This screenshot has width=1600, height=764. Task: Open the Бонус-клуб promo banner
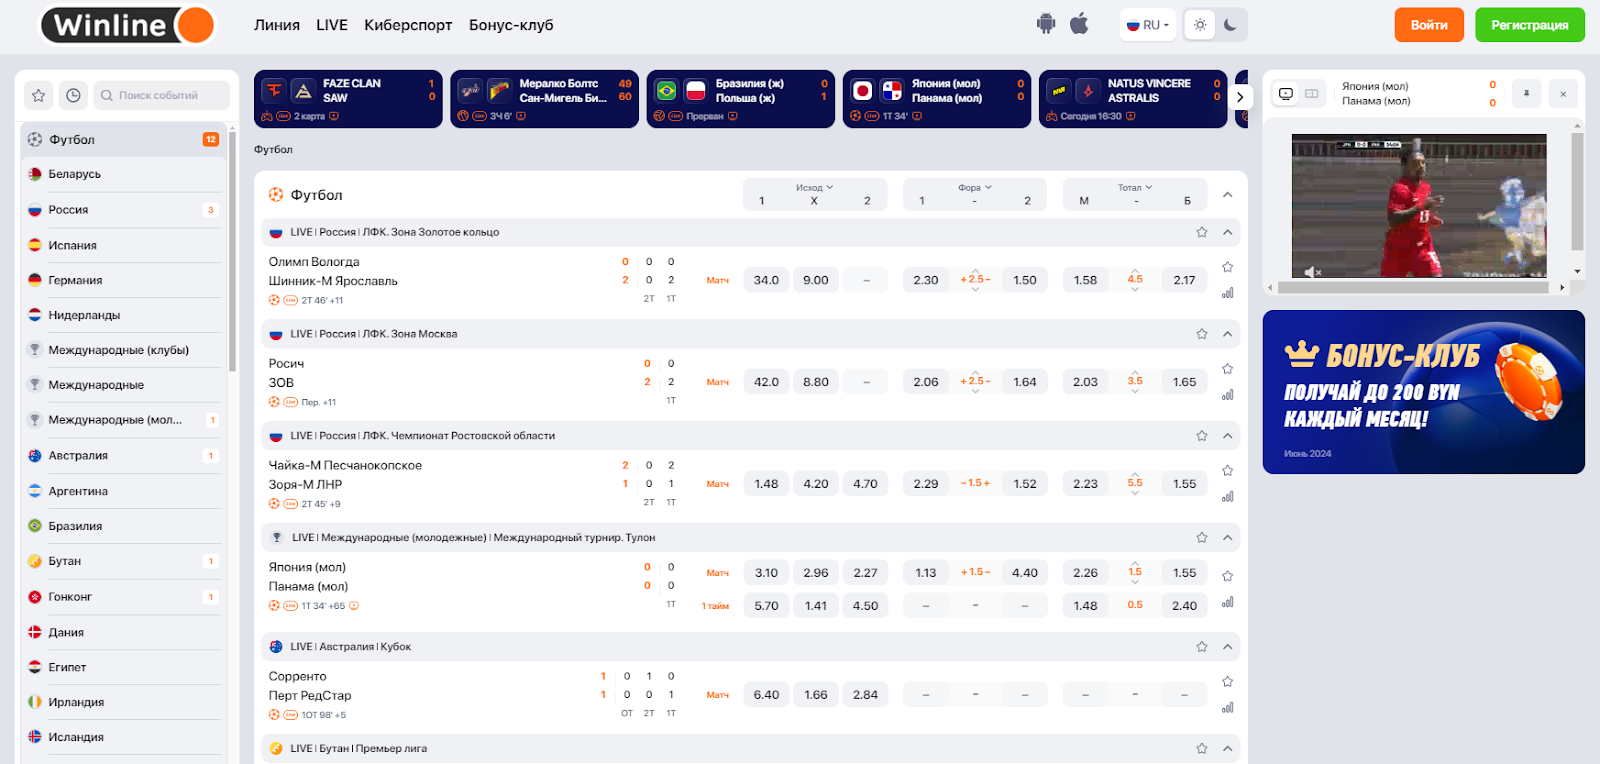point(1424,392)
